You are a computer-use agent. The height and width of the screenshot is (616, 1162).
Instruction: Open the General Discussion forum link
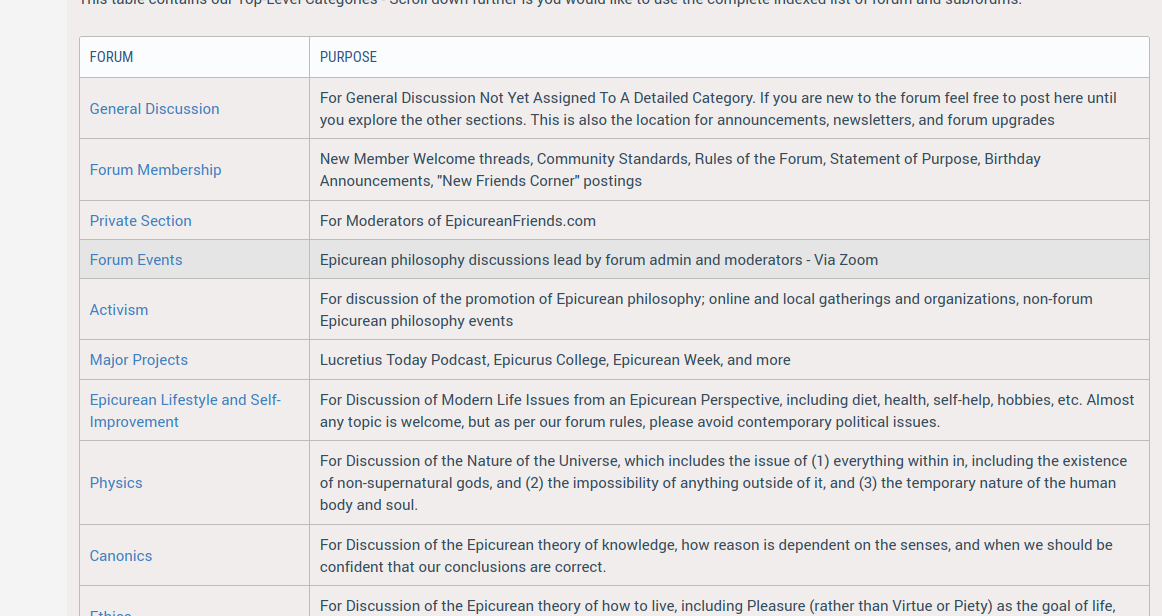click(x=154, y=109)
